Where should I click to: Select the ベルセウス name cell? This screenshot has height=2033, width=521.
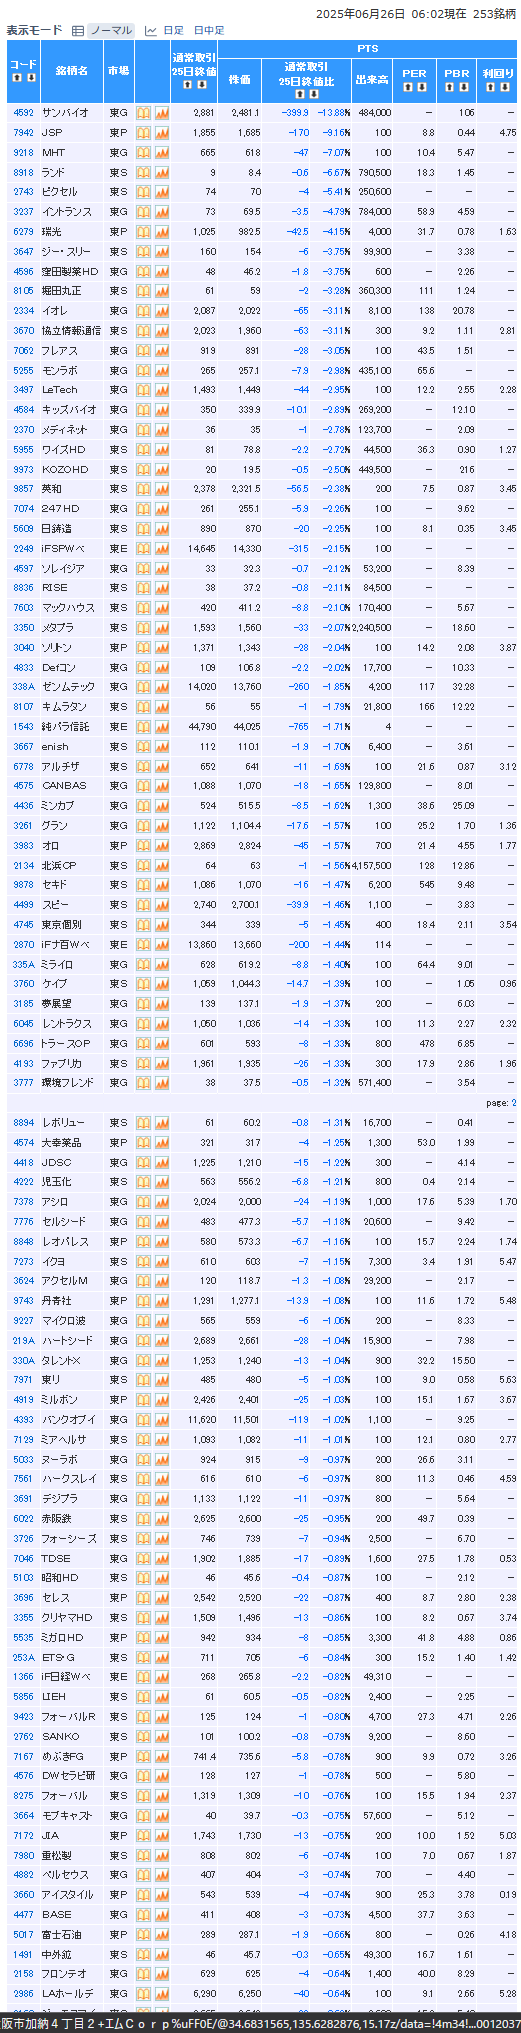click(x=71, y=1874)
